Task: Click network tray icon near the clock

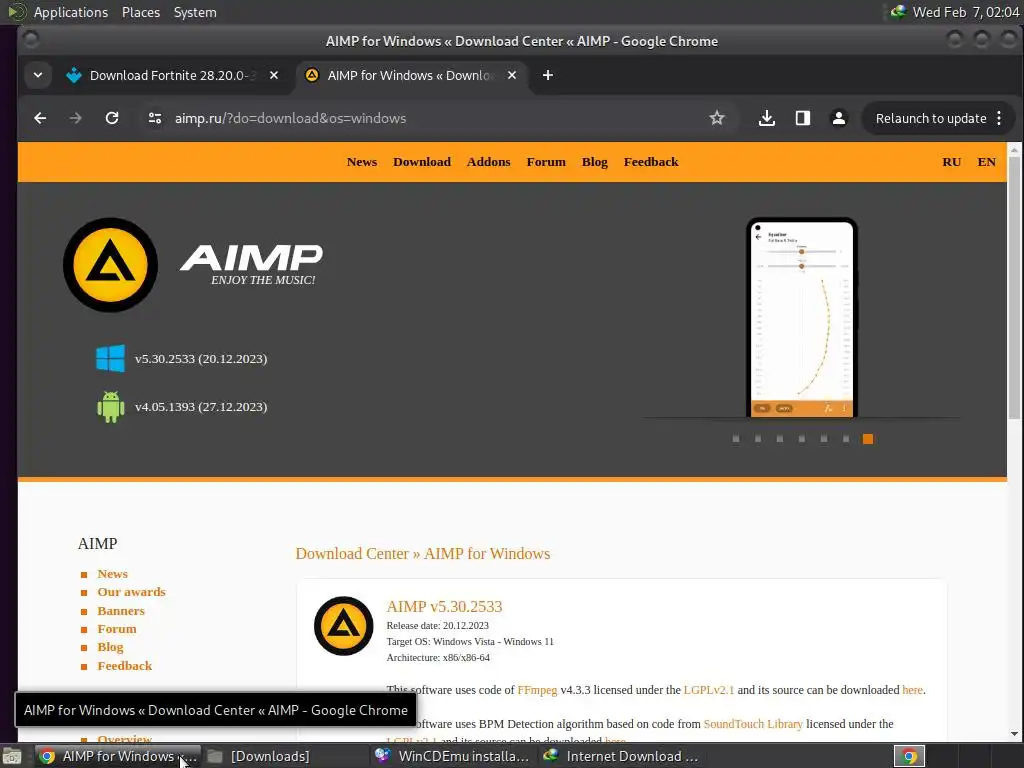Action: click(x=899, y=12)
